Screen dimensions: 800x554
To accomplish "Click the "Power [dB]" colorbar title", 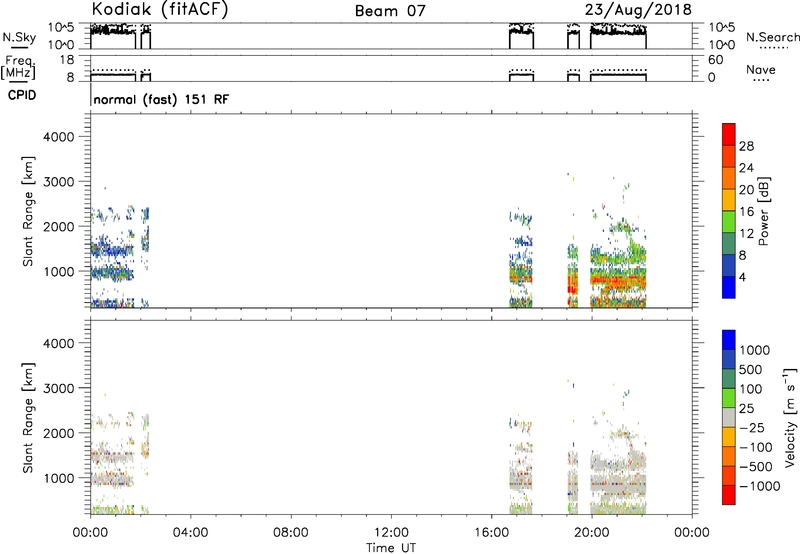I will pos(763,211).
